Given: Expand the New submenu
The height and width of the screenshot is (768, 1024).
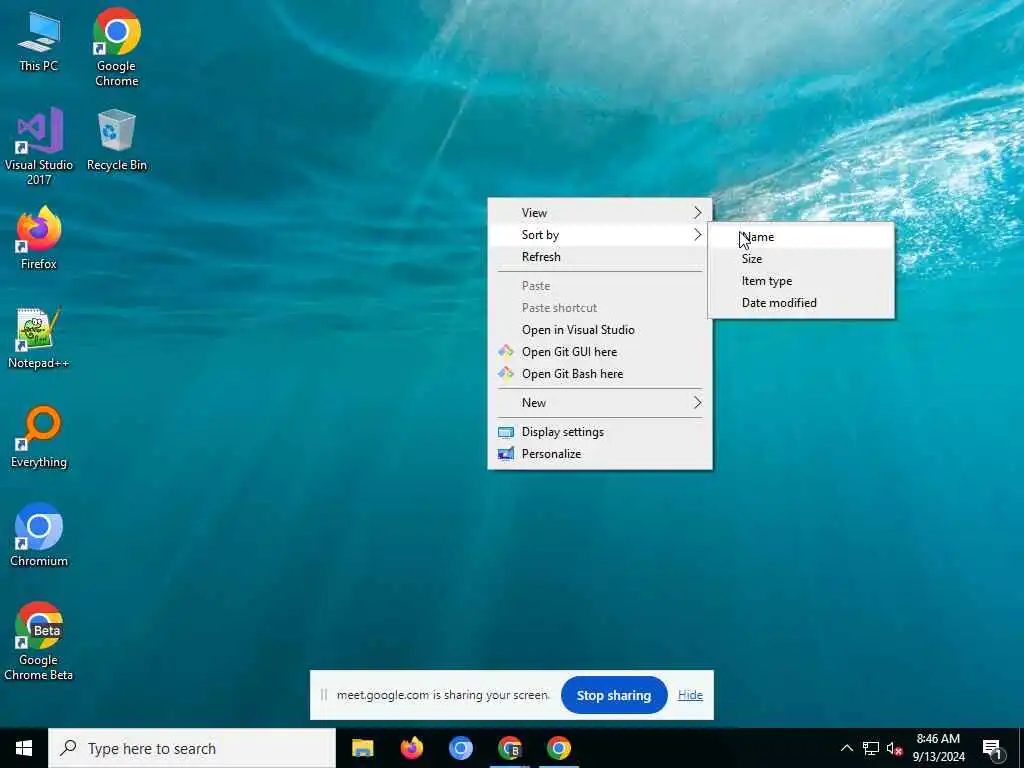Looking at the screenshot, I should click(x=600, y=403).
